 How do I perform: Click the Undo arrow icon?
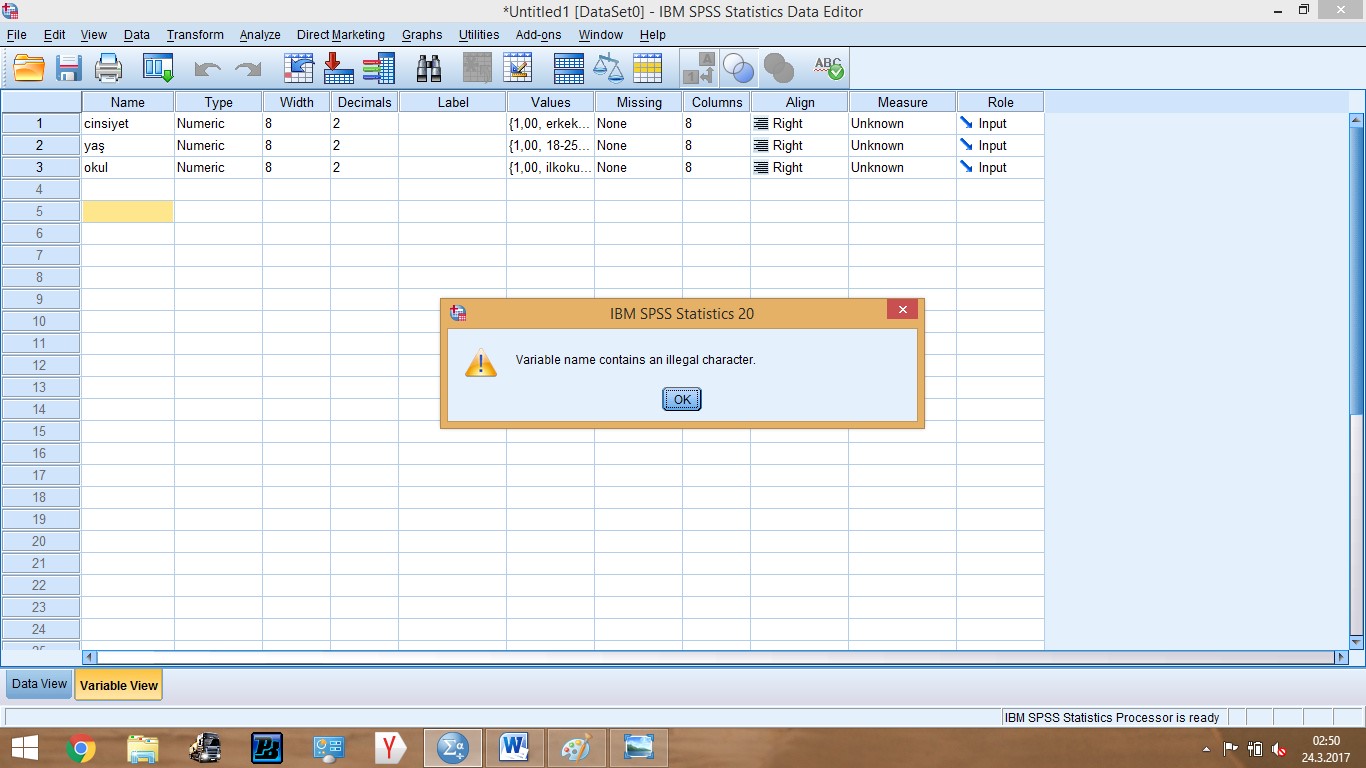208,69
